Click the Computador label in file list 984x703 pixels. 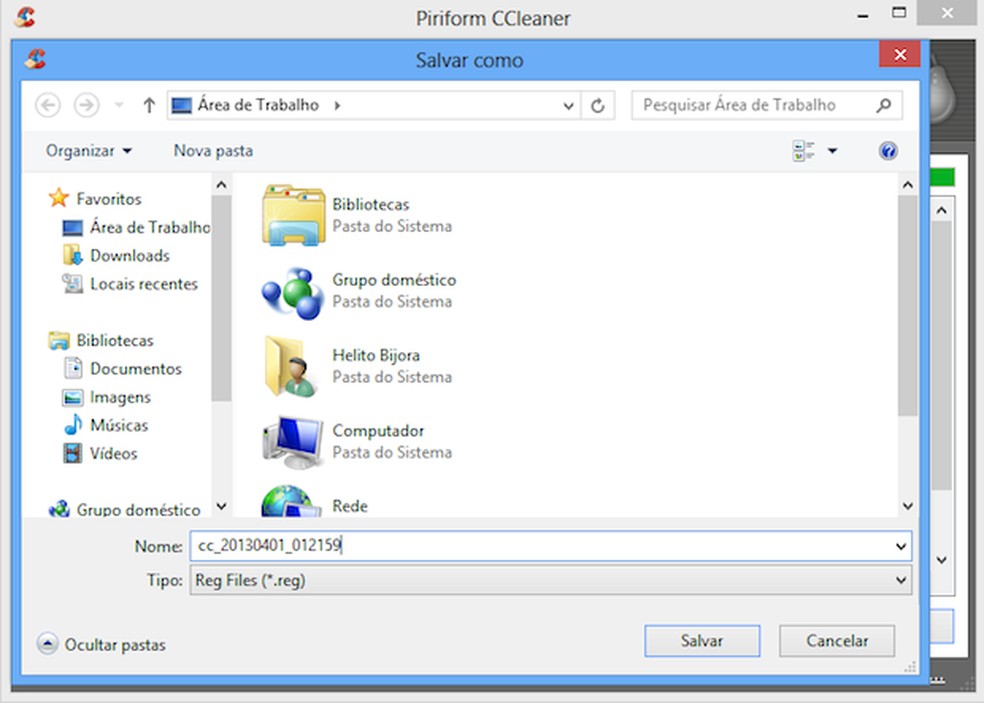point(378,431)
